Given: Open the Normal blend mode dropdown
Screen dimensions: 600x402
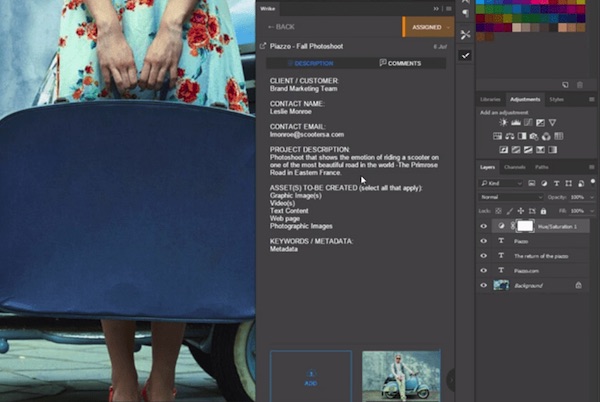Looking at the screenshot, I should pyautogui.click(x=511, y=197).
